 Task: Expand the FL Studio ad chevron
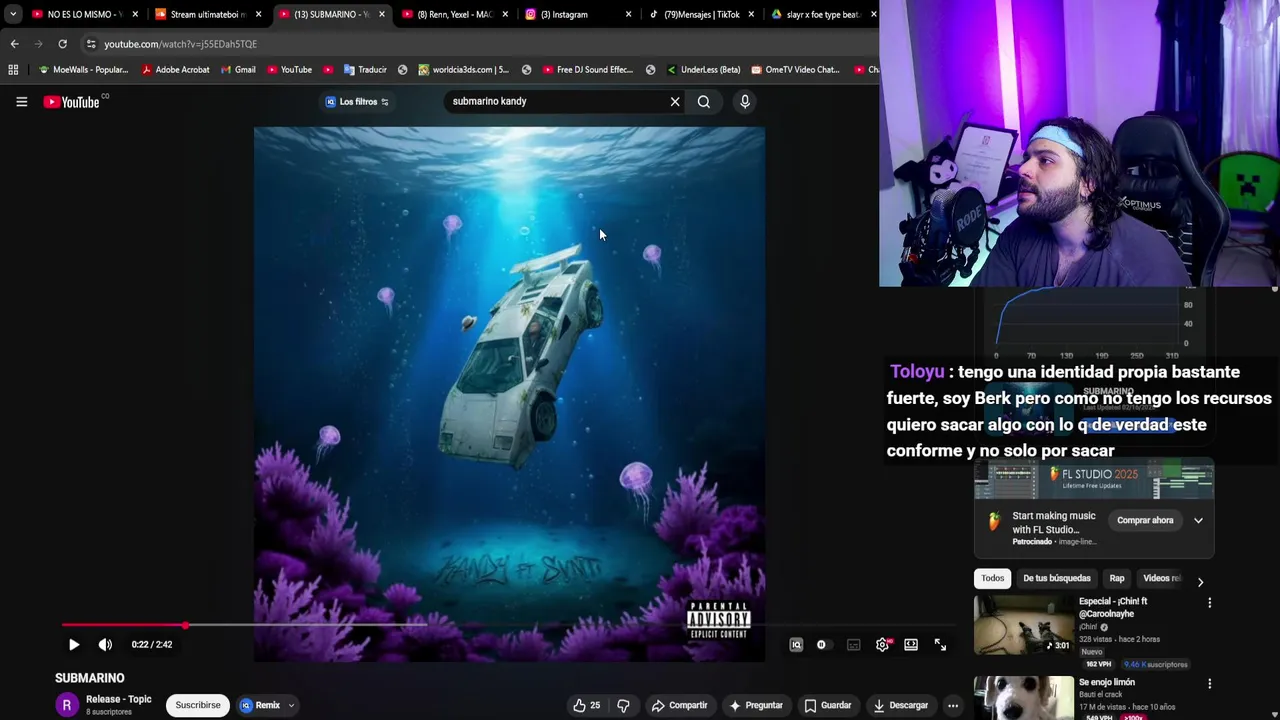tap(1198, 521)
